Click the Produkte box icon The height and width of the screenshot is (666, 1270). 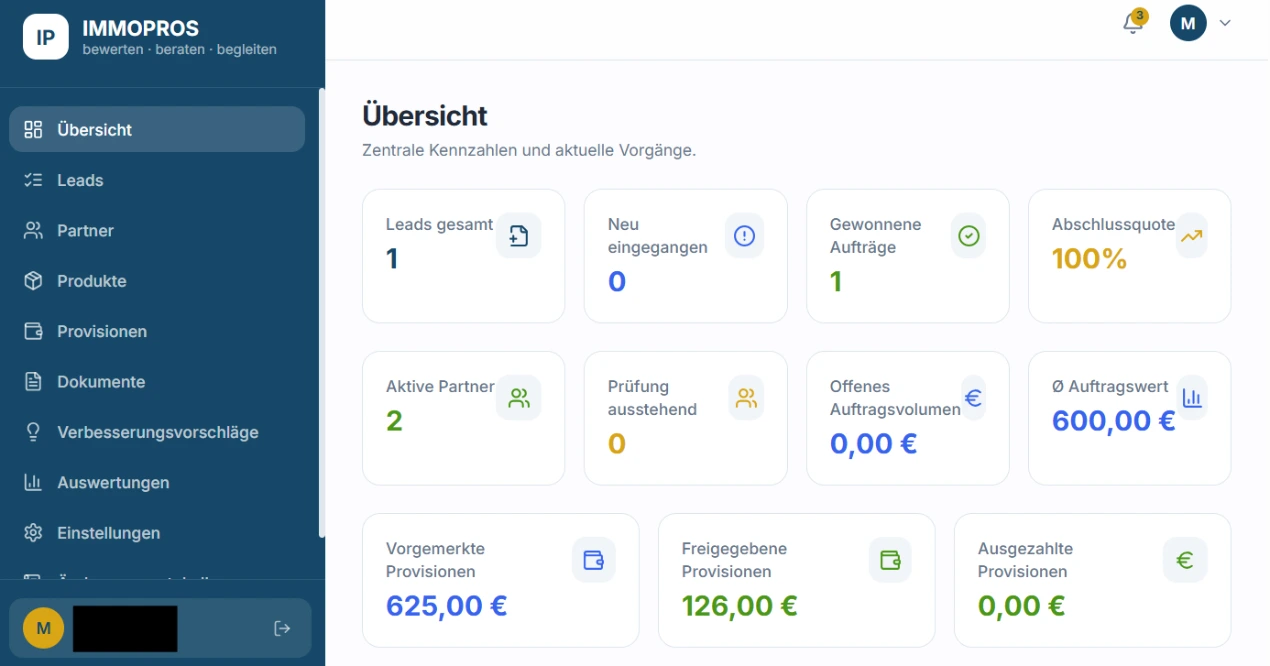(33, 281)
